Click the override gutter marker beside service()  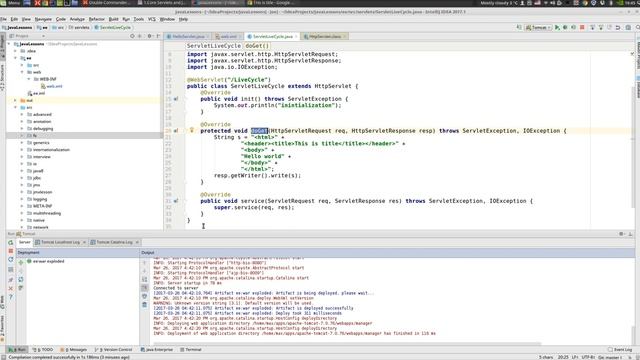coord(176,201)
